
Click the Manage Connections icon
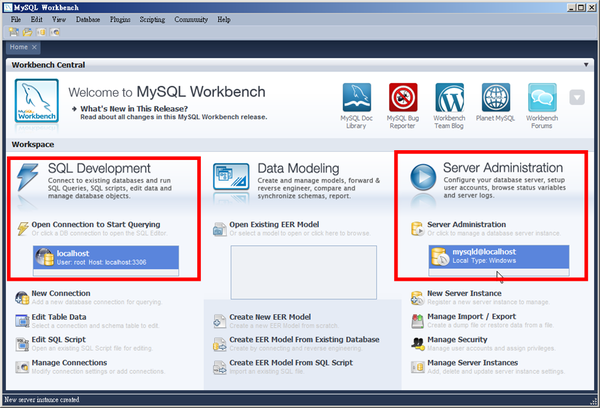(x=22, y=367)
